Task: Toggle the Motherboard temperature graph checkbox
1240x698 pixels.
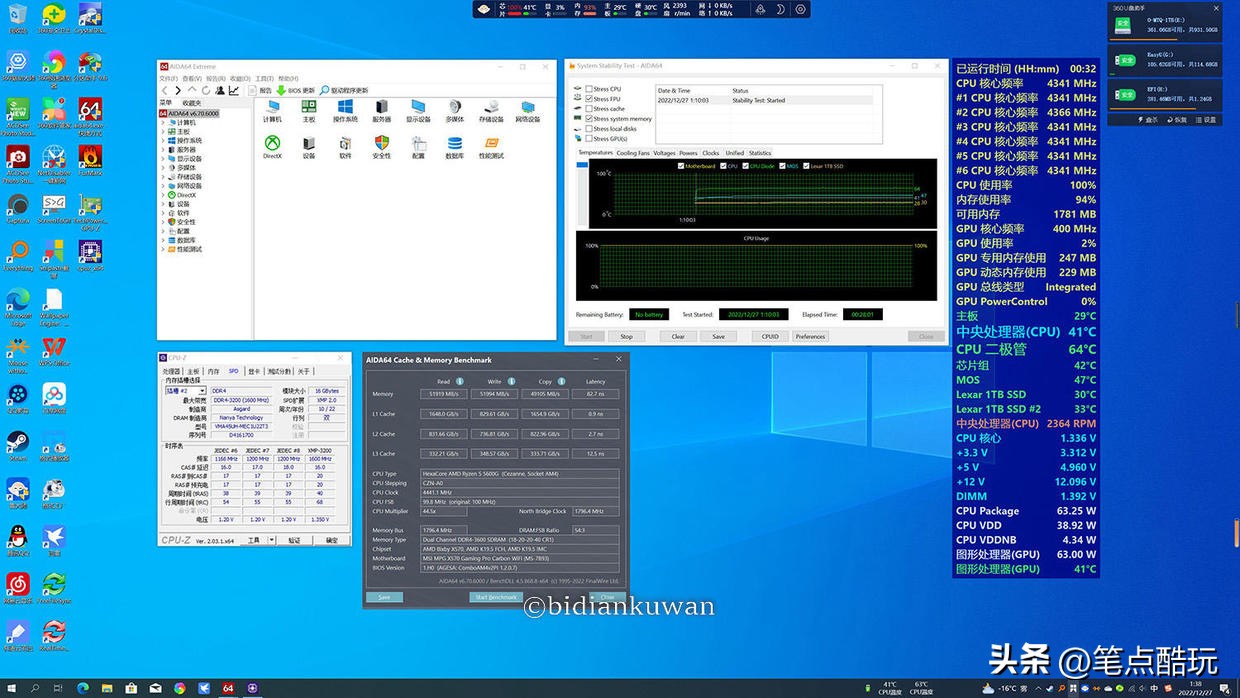Action: (x=681, y=166)
